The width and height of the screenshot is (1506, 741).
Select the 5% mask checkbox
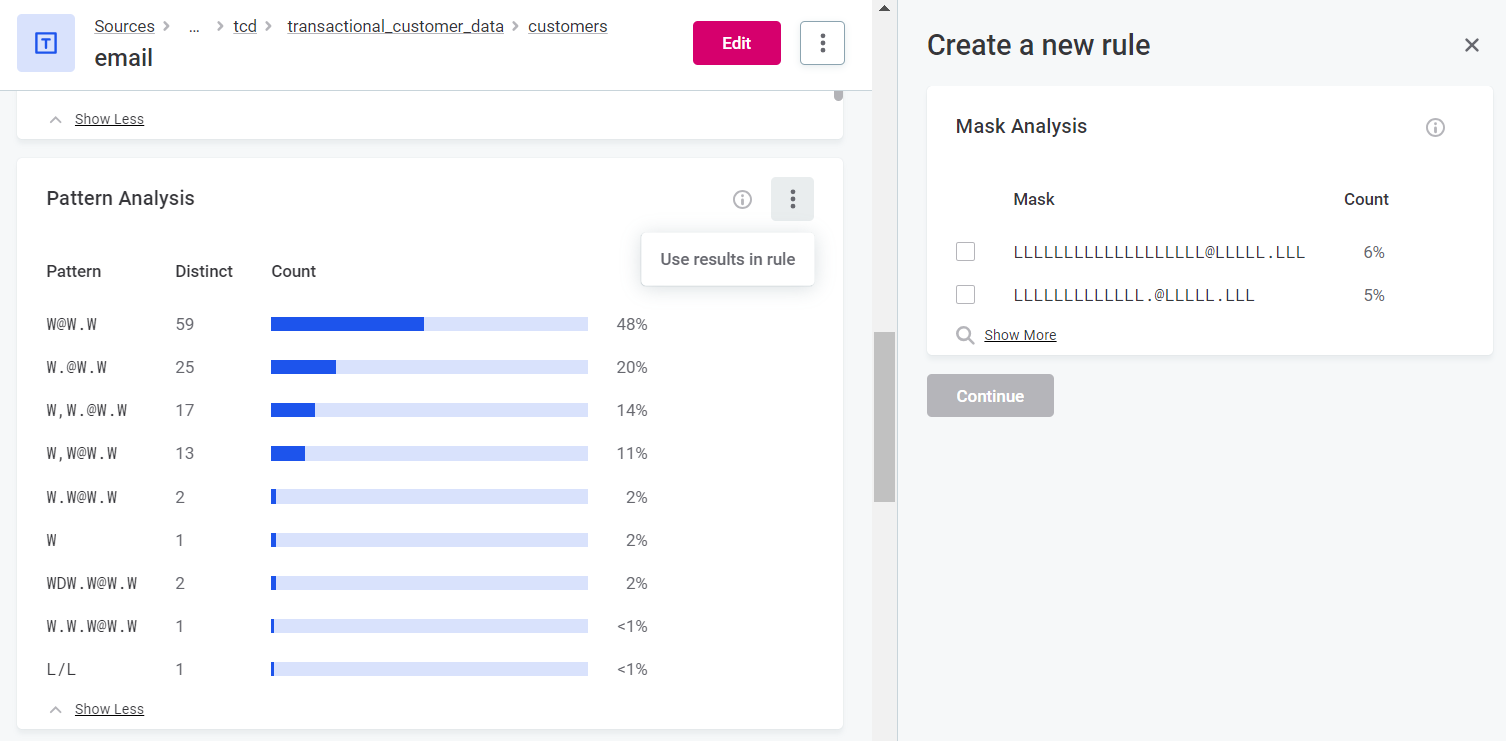tap(965, 295)
